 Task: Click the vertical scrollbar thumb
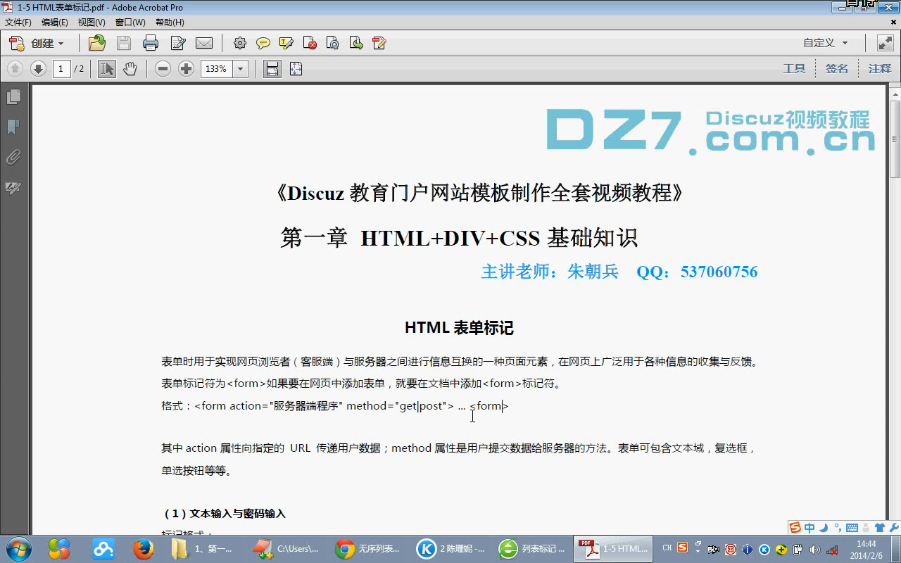click(895, 138)
